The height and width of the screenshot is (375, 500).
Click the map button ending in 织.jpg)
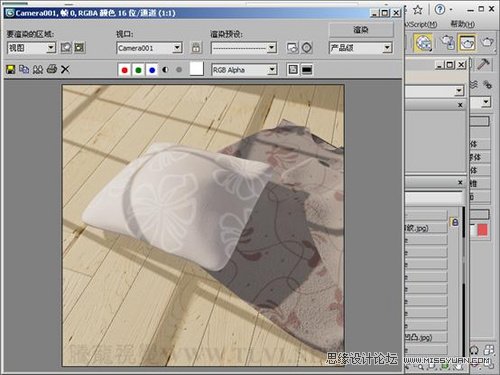pyautogui.click(x=426, y=228)
